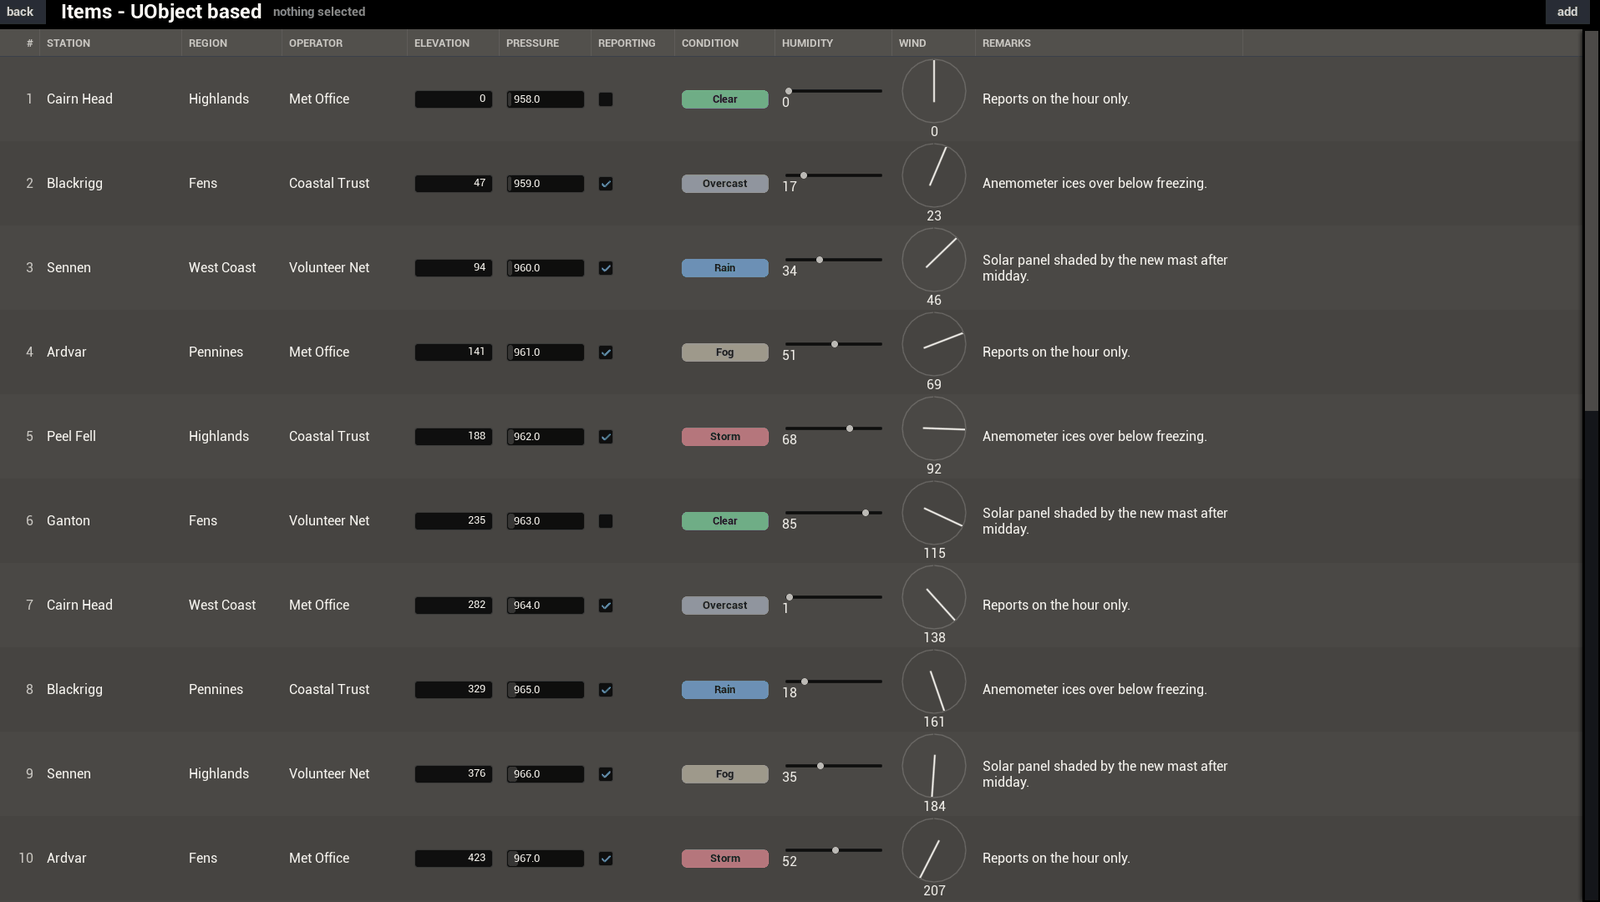
Task: Click the Rain condition badge for Sennen row 3
Action: coord(725,268)
